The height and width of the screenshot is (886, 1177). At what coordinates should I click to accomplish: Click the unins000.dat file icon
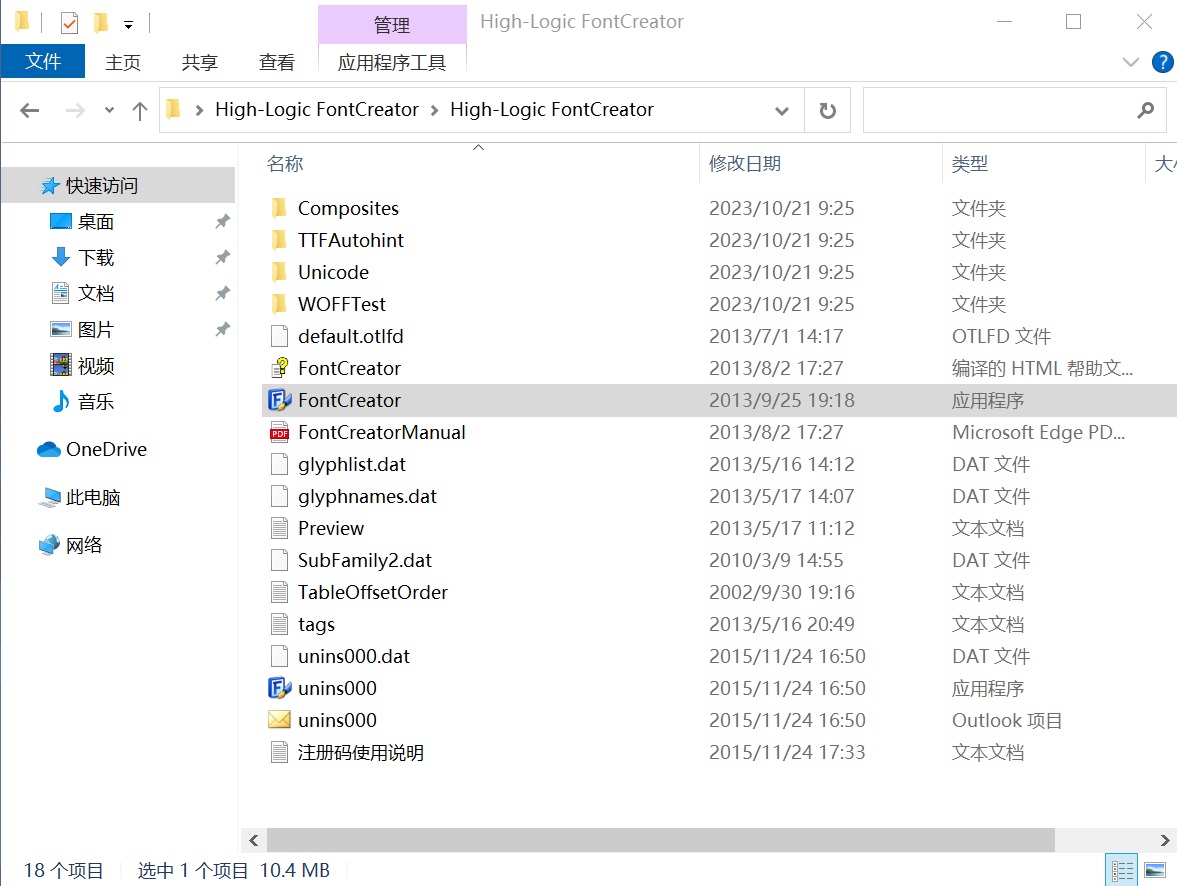[279, 656]
